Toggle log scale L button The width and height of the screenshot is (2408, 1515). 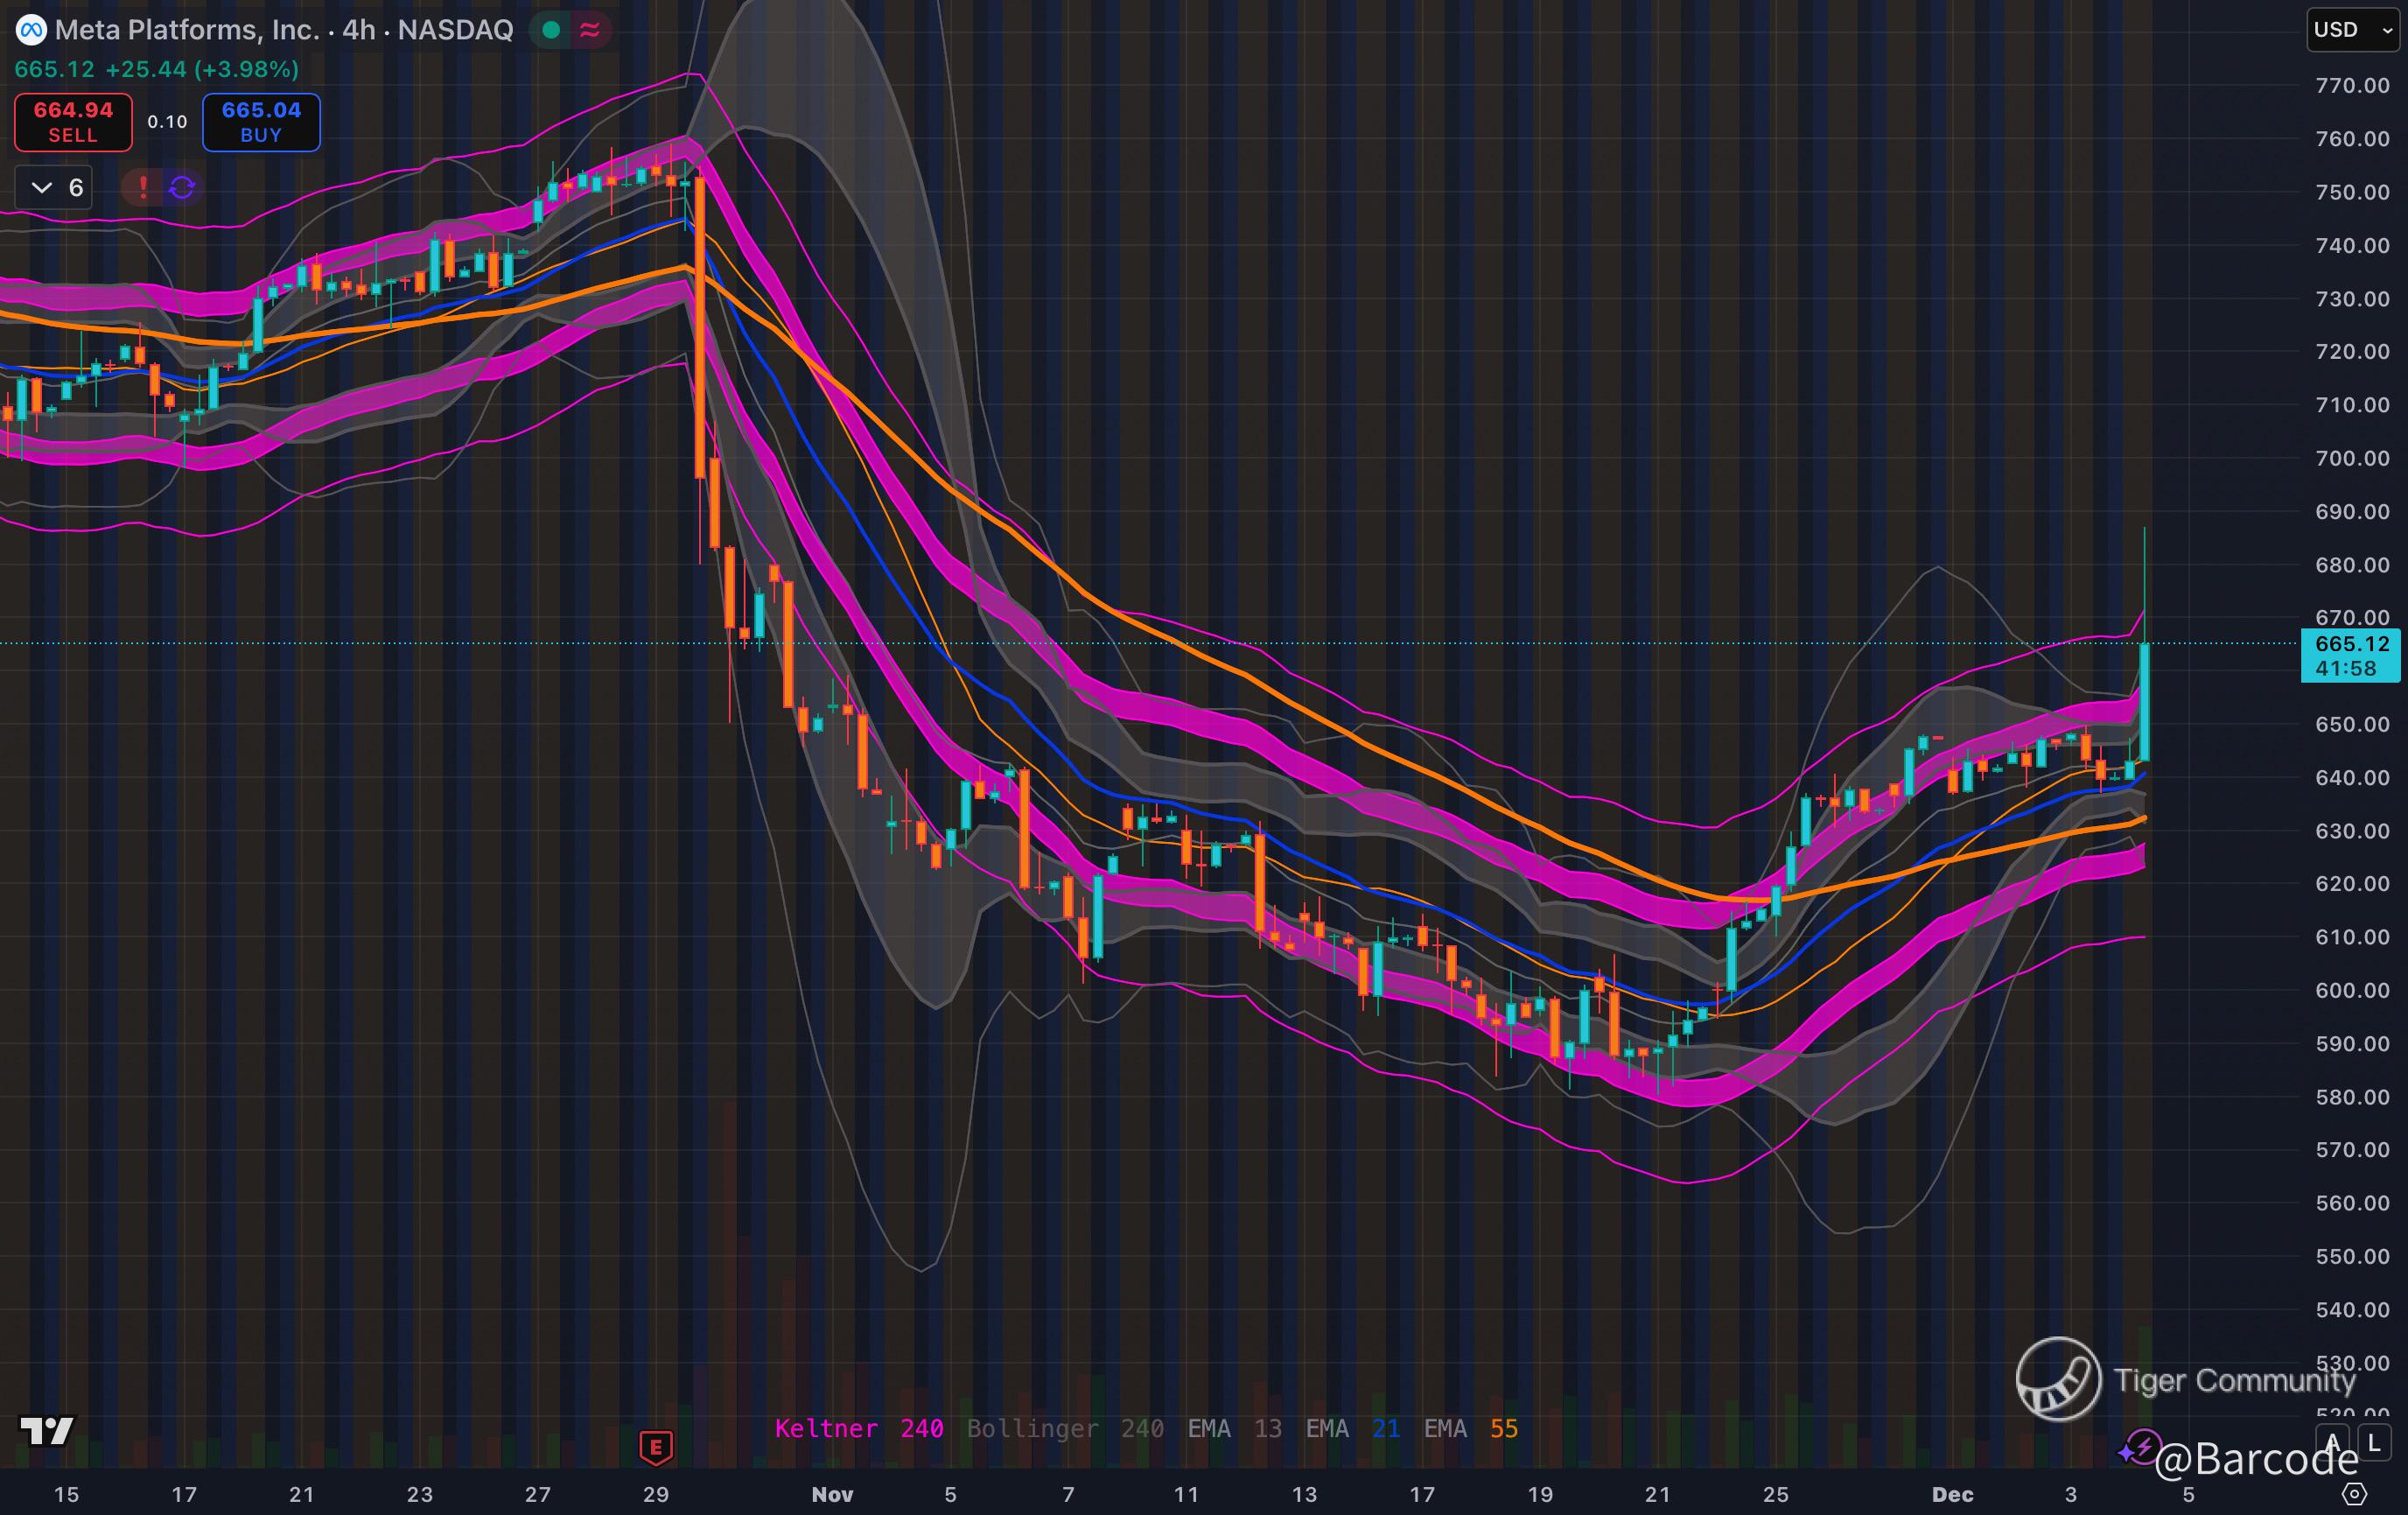[2374, 1443]
